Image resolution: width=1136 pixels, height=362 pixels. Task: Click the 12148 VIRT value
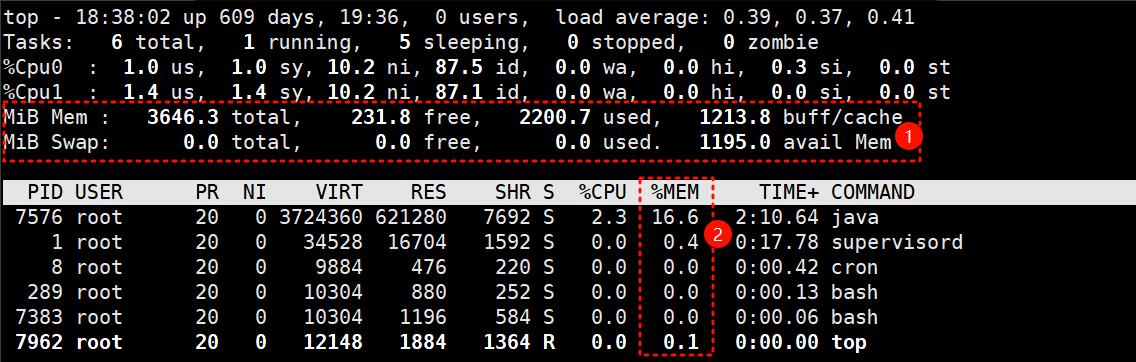coord(333,342)
